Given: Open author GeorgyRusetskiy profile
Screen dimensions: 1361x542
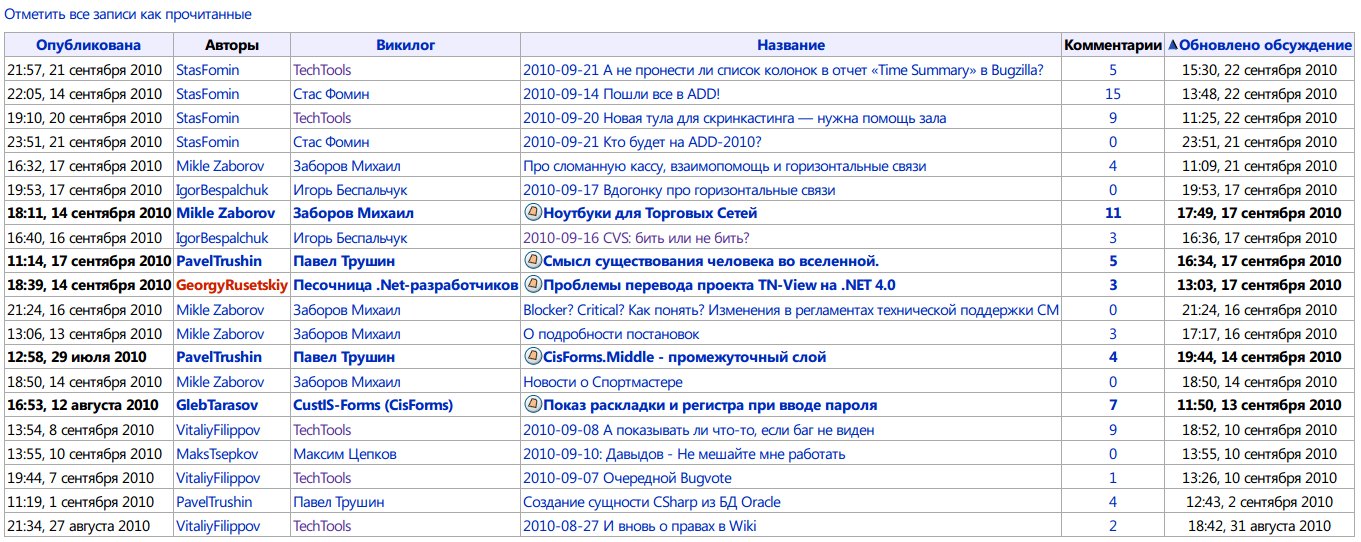Looking at the screenshot, I should (x=231, y=285).
